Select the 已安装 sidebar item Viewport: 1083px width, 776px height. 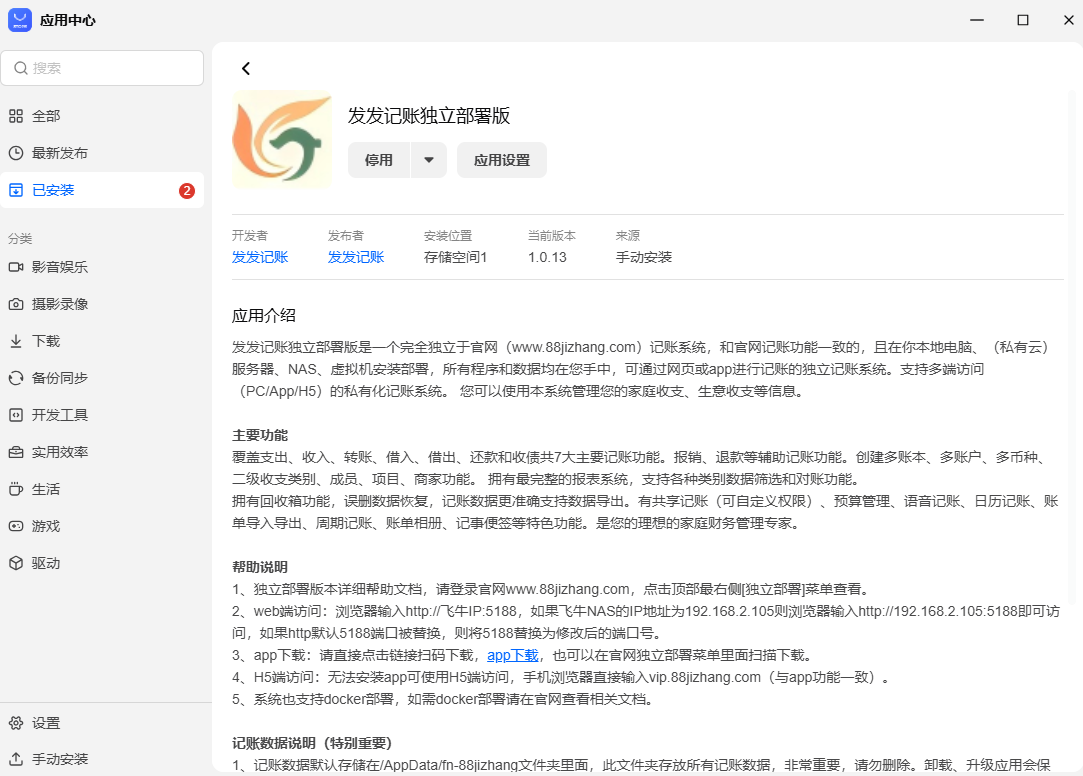coord(102,190)
